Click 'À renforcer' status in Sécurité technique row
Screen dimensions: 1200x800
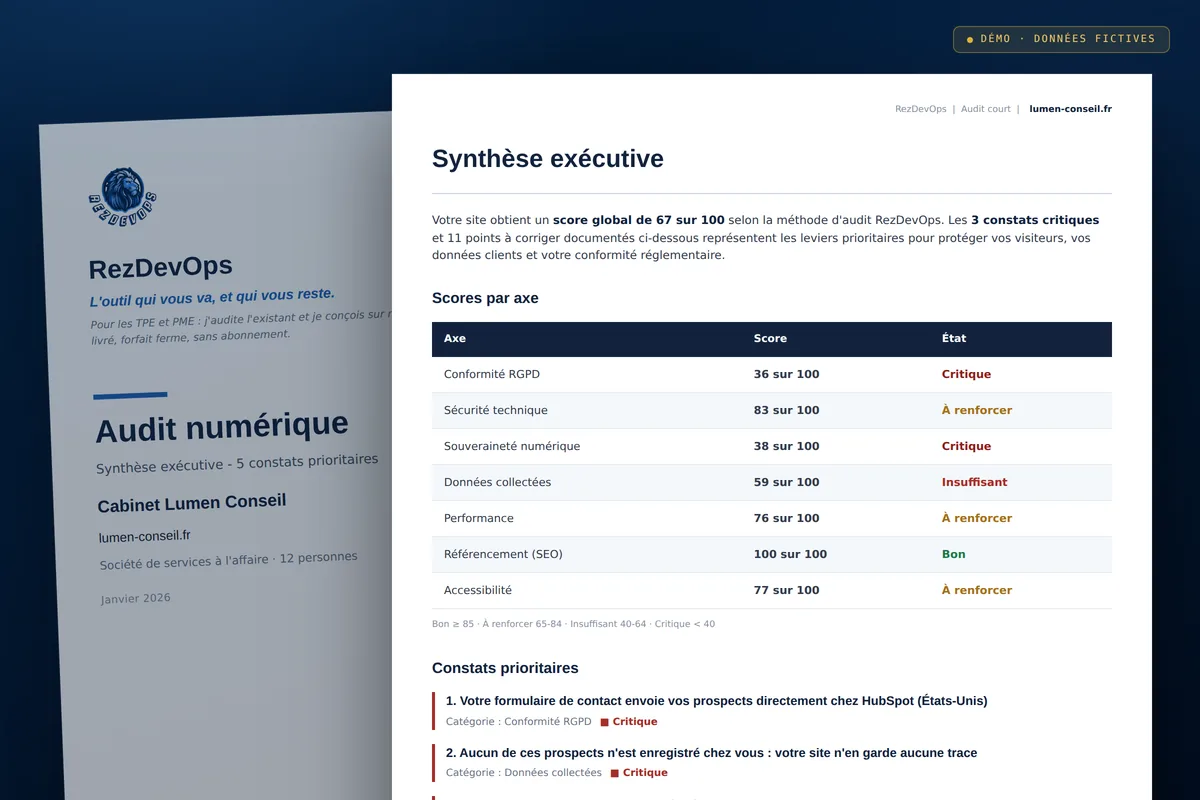click(x=977, y=410)
